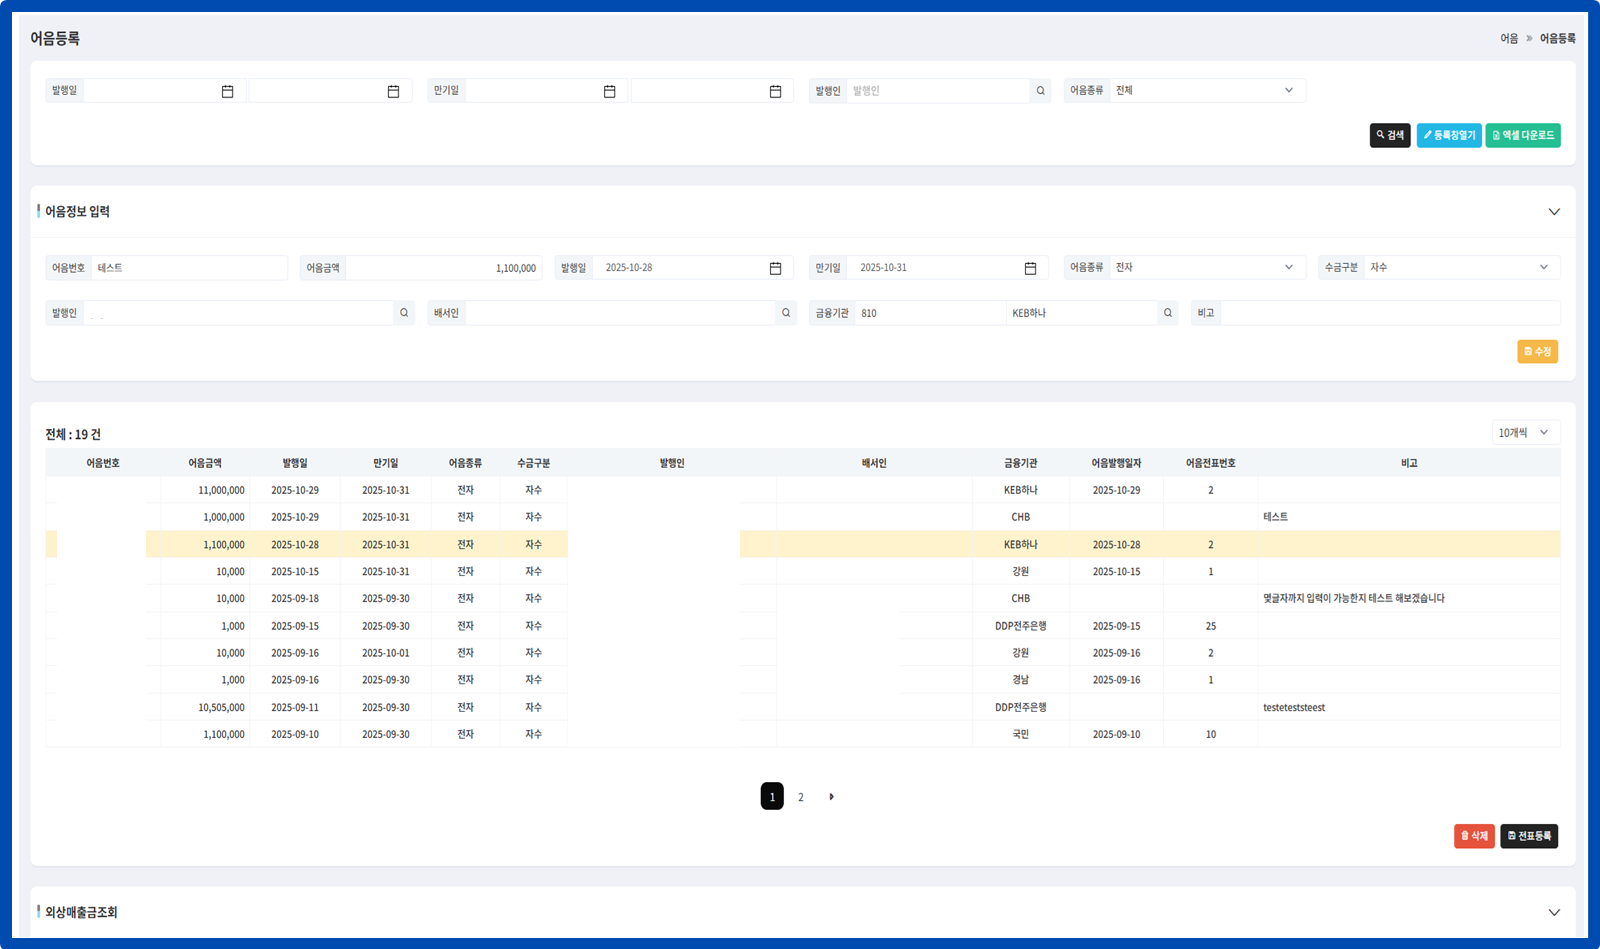
Task: Click magnifier icon next to 금융기관 KEB하나
Action: (x=1167, y=313)
